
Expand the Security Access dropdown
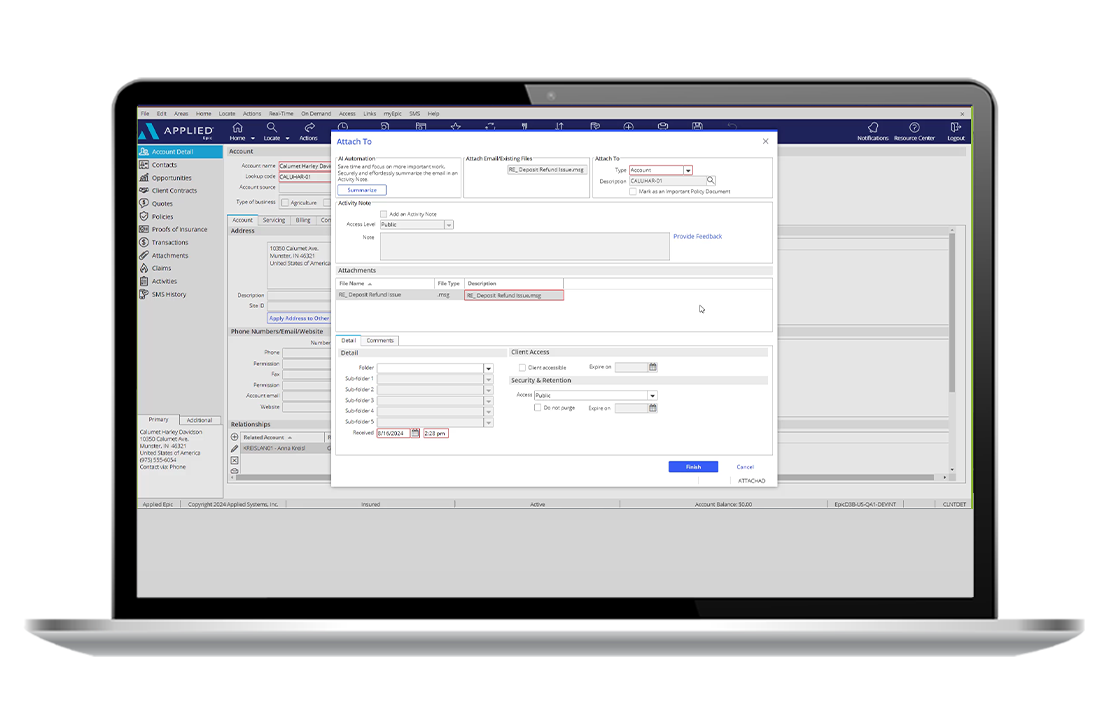pyautogui.click(x=652, y=395)
